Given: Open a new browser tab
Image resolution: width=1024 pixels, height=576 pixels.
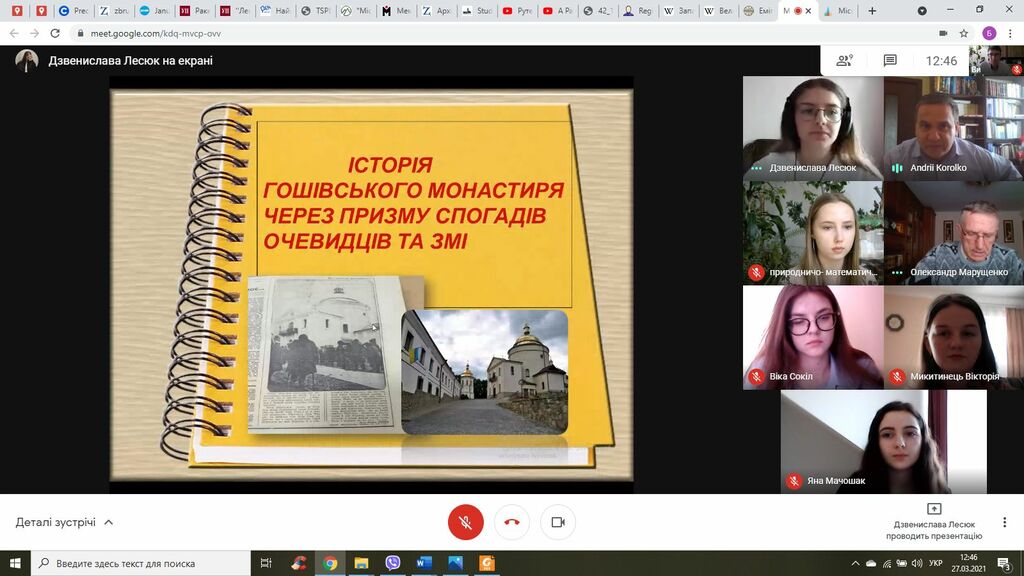Looking at the screenshot, I should tap(872, 11).
